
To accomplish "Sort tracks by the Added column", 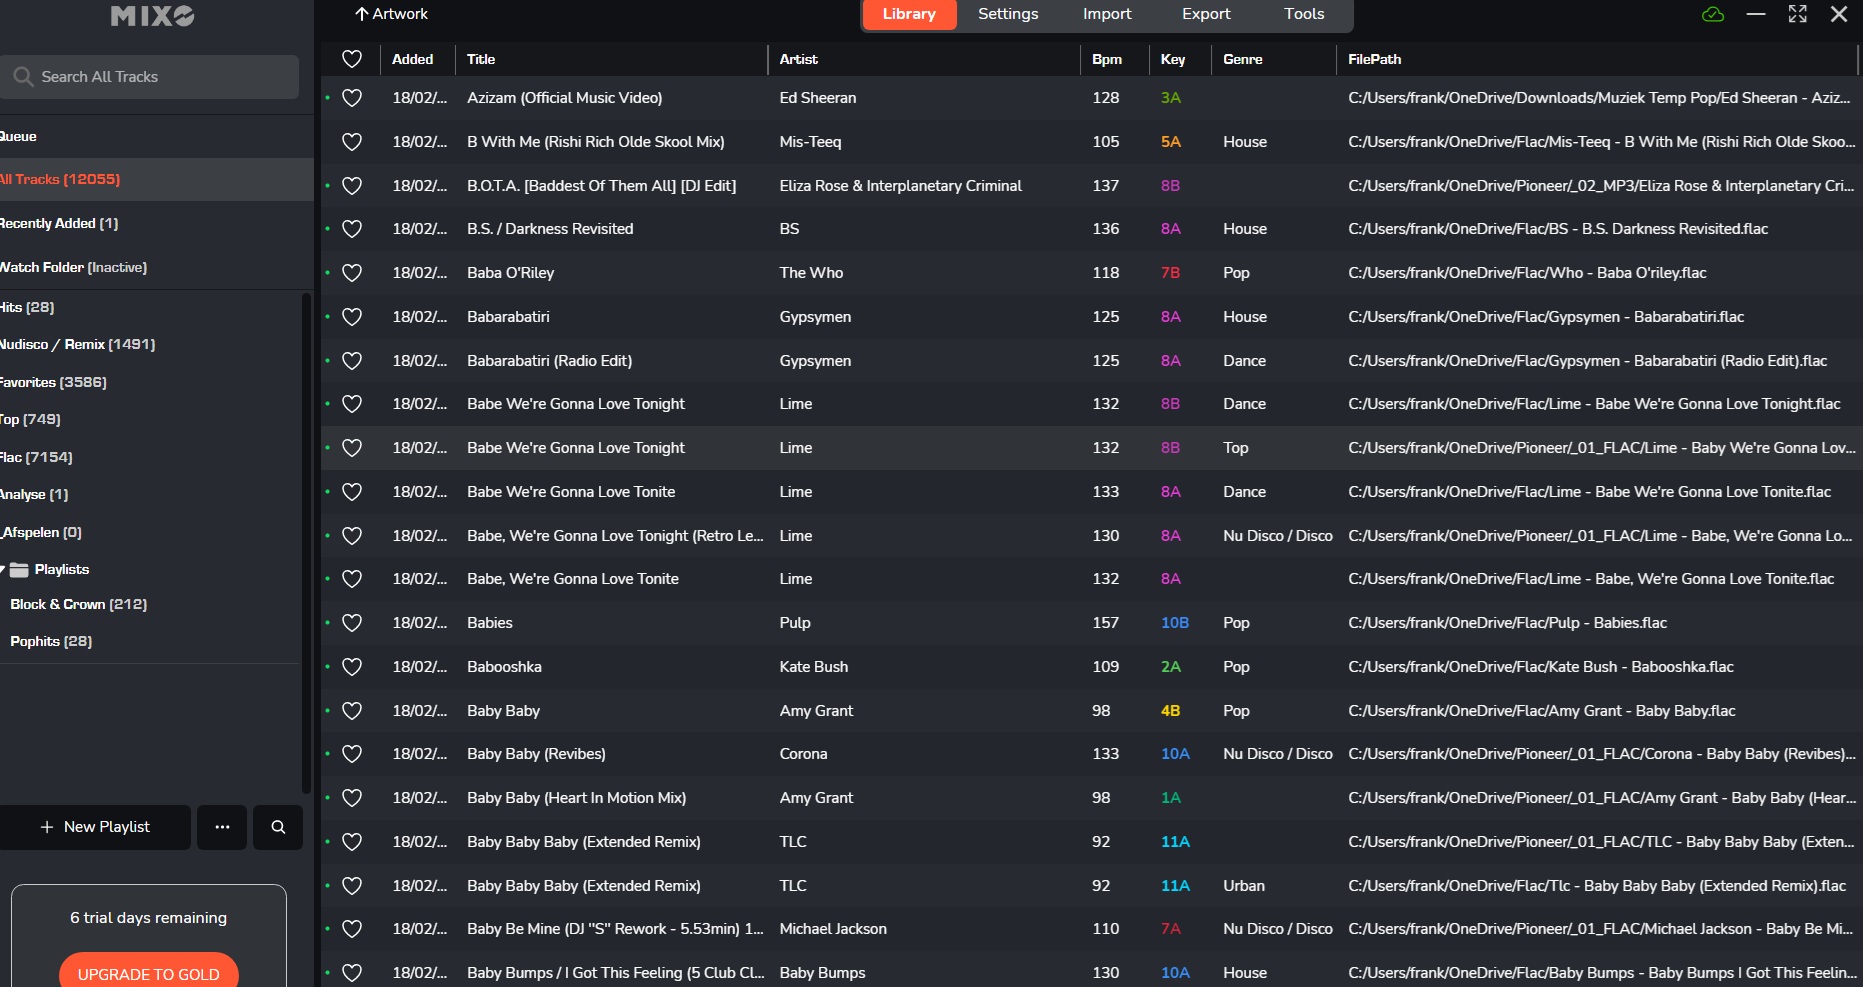I will (x=413, y=59).
